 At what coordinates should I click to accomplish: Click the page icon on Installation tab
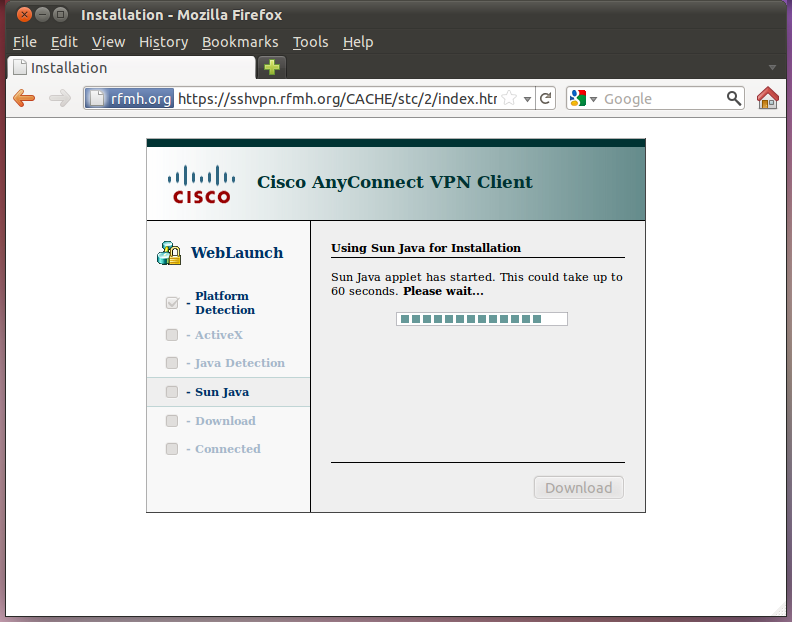(x=20, y=67)
